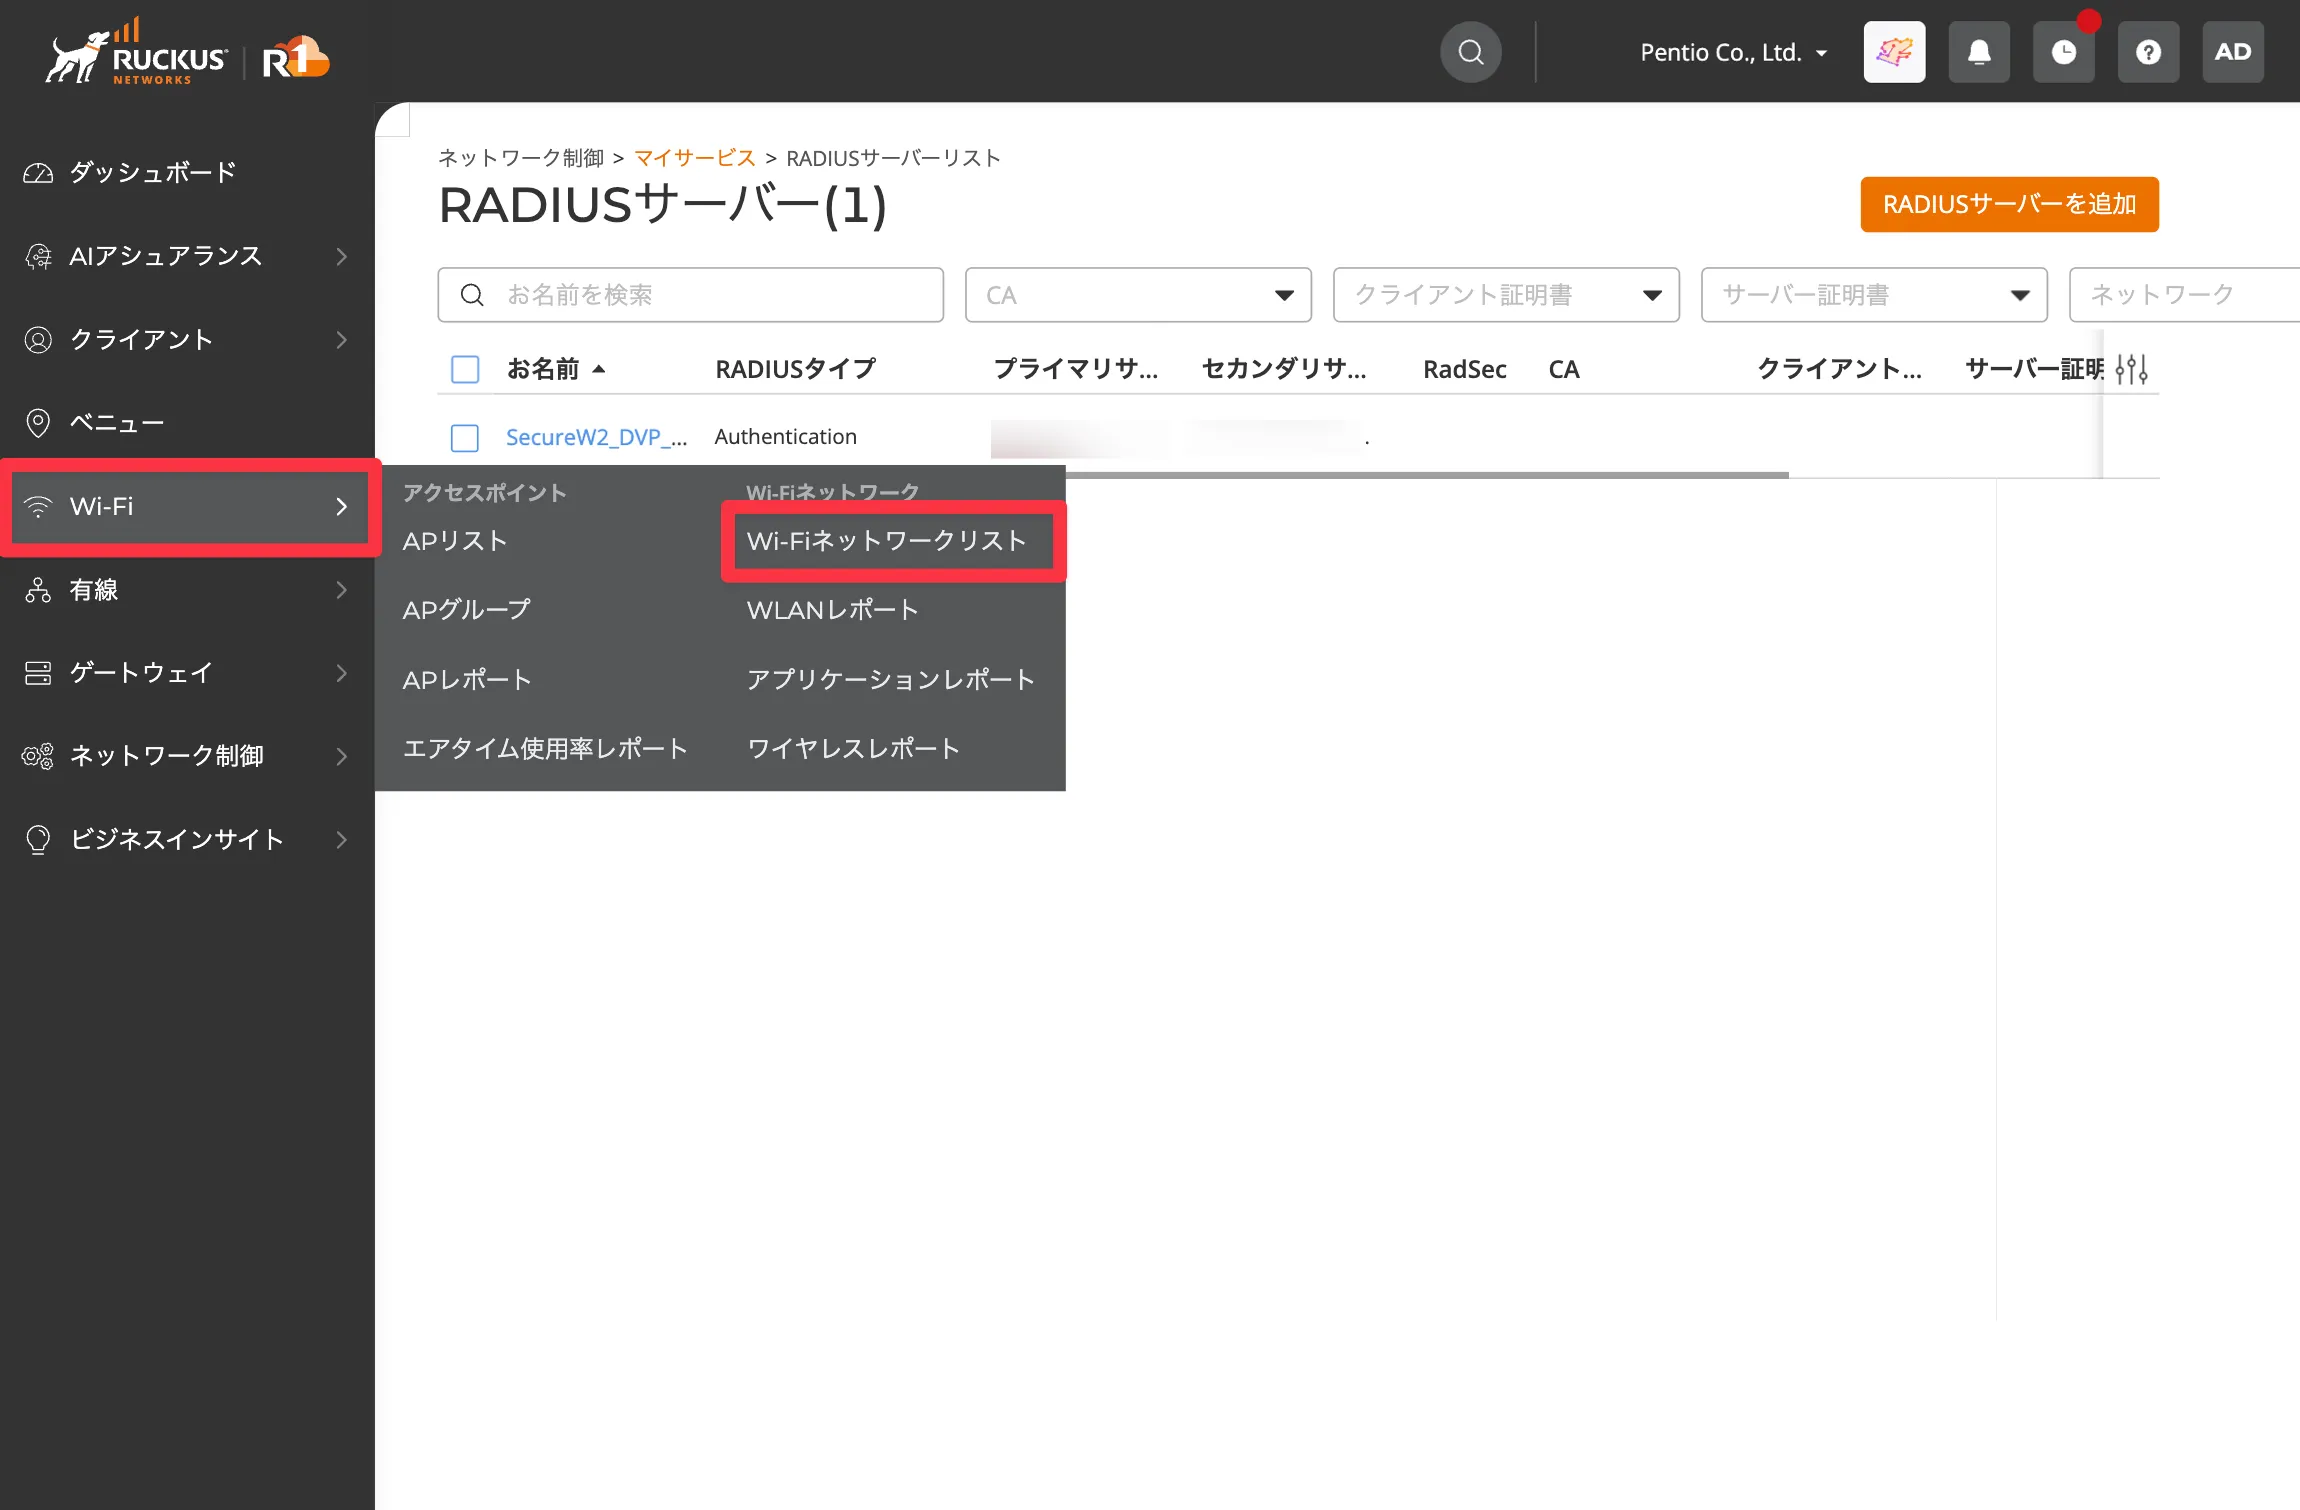Click the horizontal table scrollbar

[1428, 475]
